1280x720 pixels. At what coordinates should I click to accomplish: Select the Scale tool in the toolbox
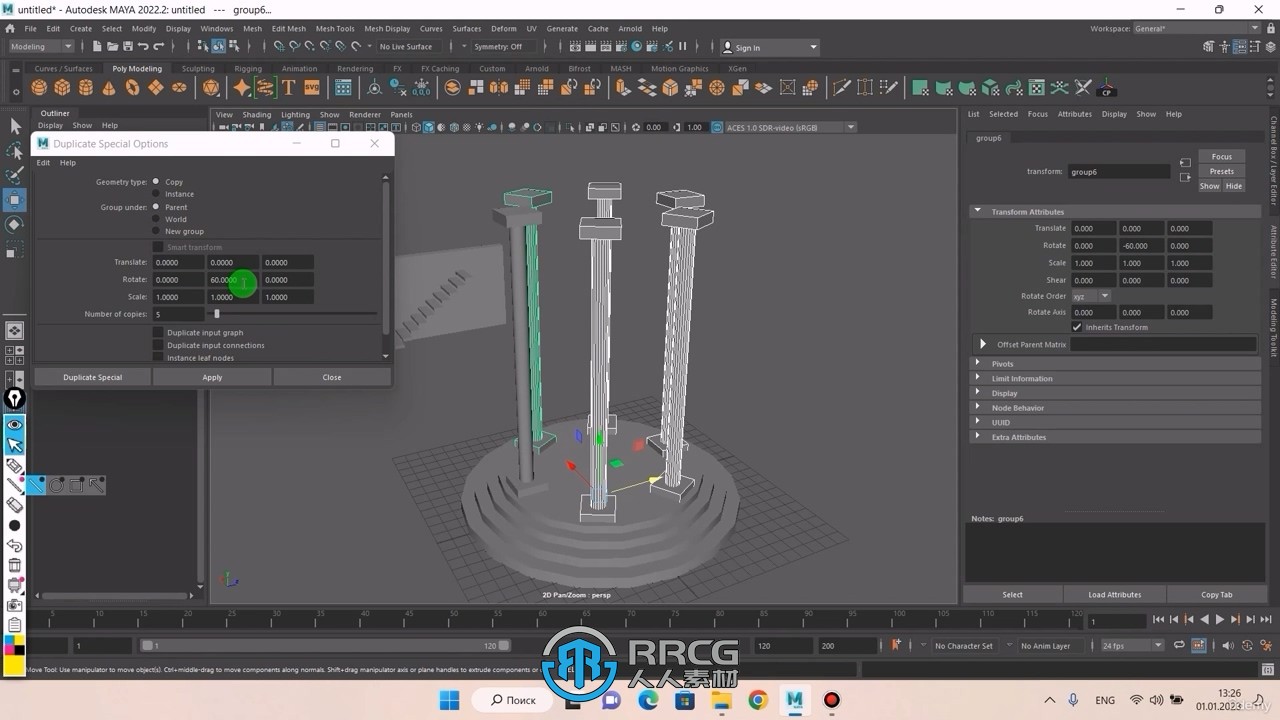point(15,250)
